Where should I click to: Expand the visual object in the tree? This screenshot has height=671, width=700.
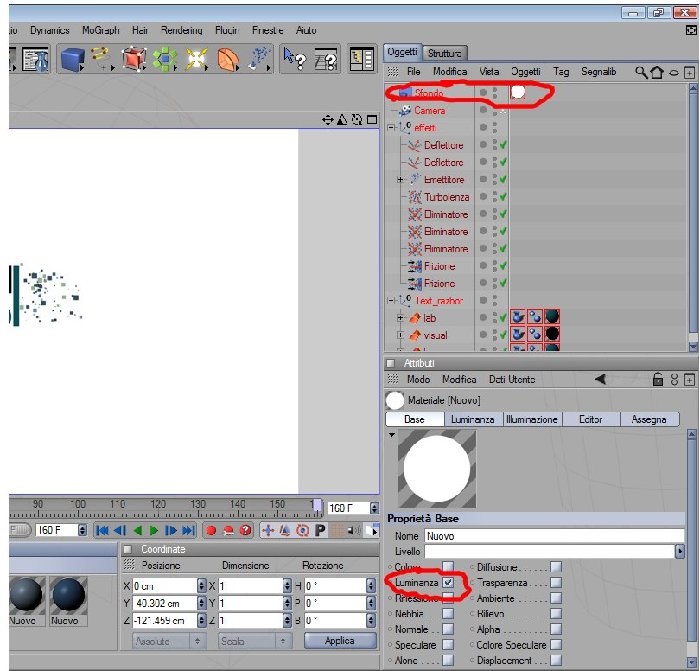click(400, 335)
